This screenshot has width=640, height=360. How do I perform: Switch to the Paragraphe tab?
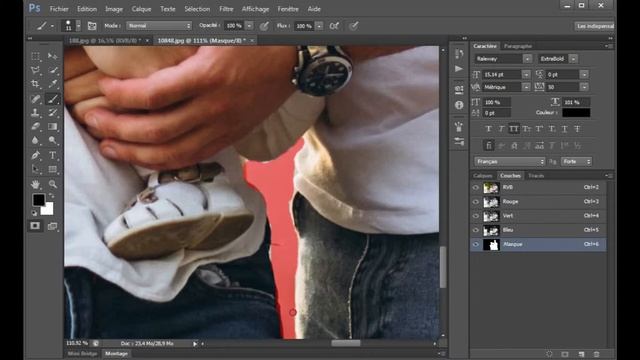coord(518,46)
